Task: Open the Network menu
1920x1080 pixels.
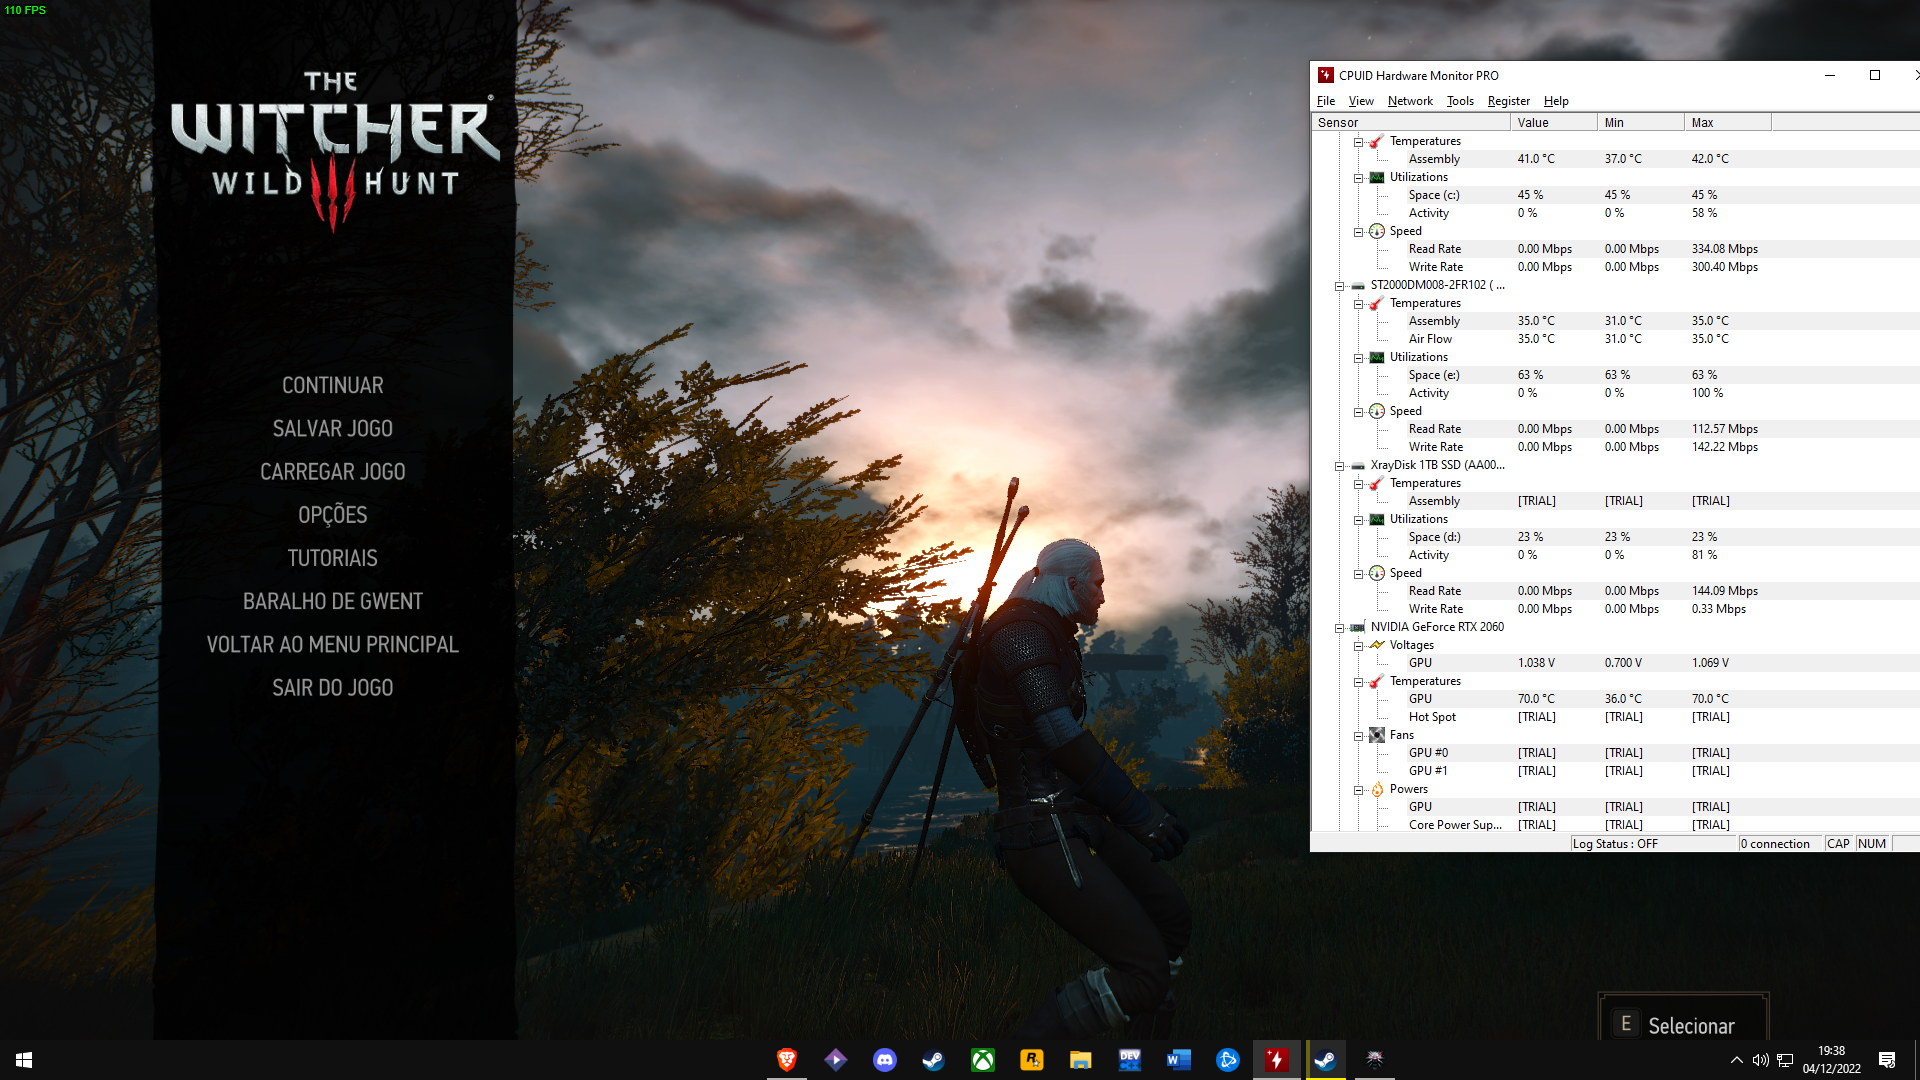Action: (x=1410, y=101)
